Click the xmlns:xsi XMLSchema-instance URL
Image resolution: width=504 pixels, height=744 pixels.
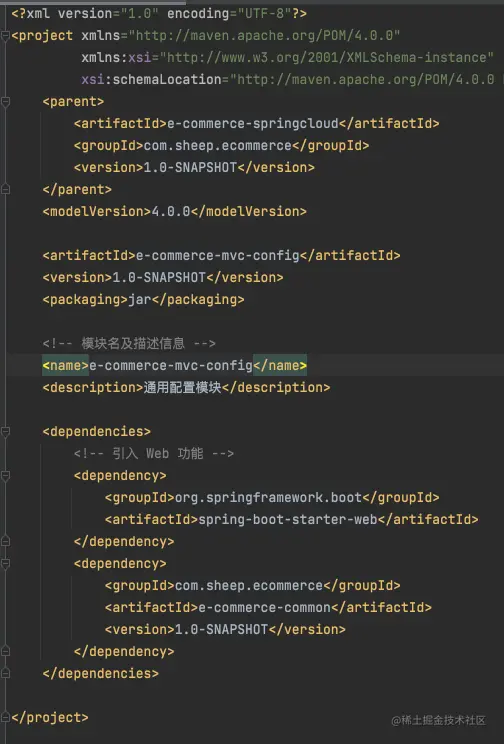coord(327,57)
